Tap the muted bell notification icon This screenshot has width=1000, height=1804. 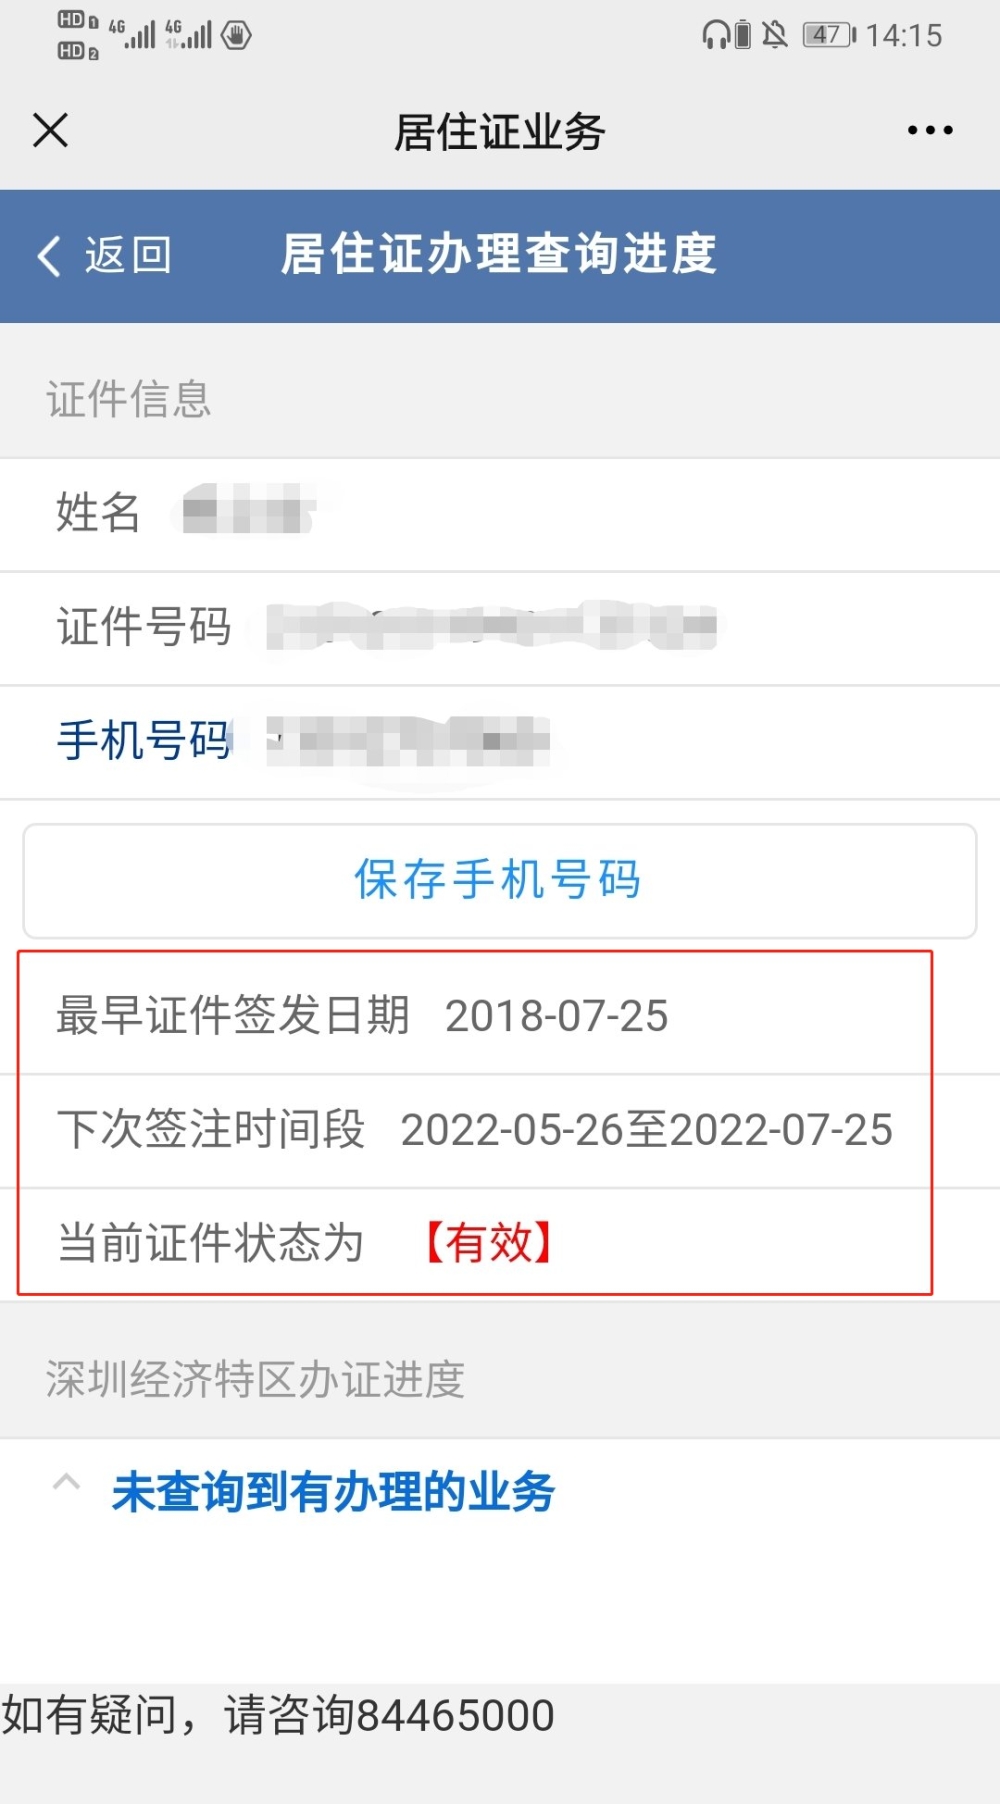pyautogui.click(x=774, y=35)
